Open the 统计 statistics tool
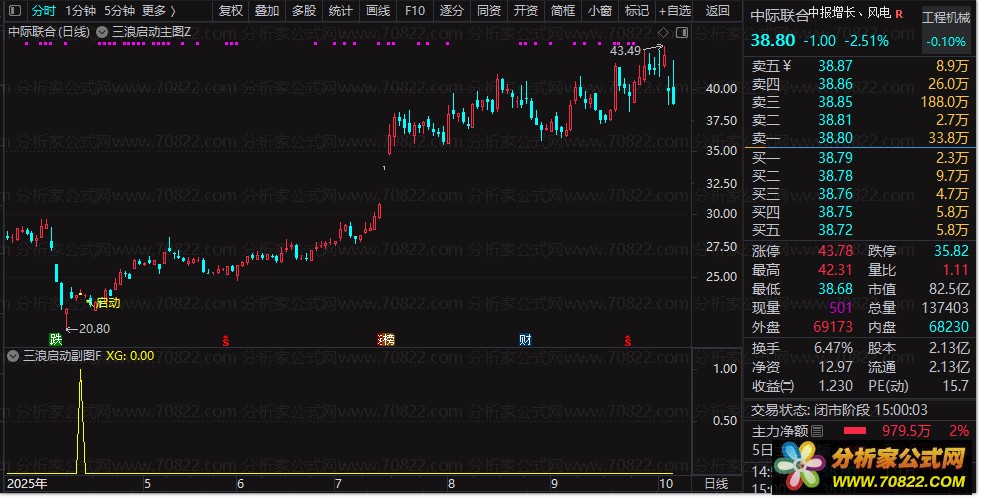 click(341, 11)
